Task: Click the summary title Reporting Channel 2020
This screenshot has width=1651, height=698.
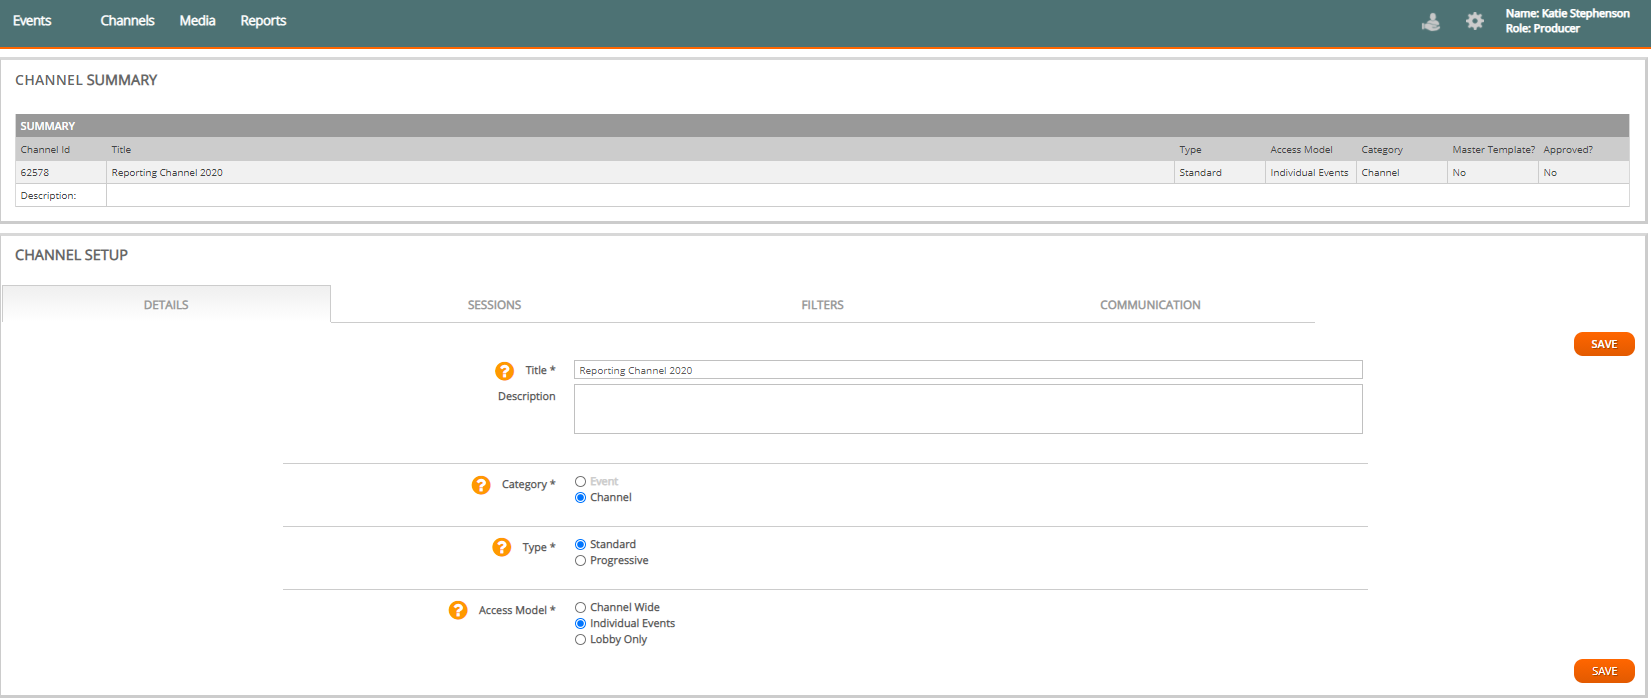Action: pyautogui.click(x=167, y=173)
